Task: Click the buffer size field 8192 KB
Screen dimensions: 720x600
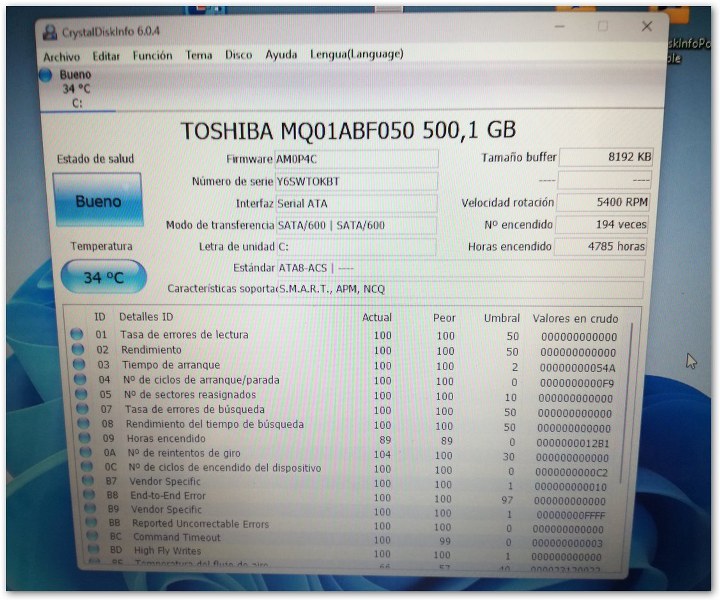Action: [x=606, y=157]
